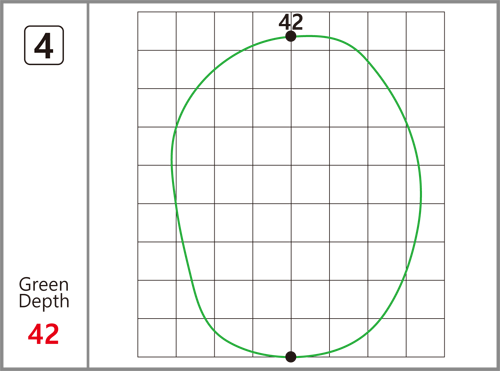Click the word Green in side panel
The height and width of the screenshot is (371, 500).
coord(44,284)
